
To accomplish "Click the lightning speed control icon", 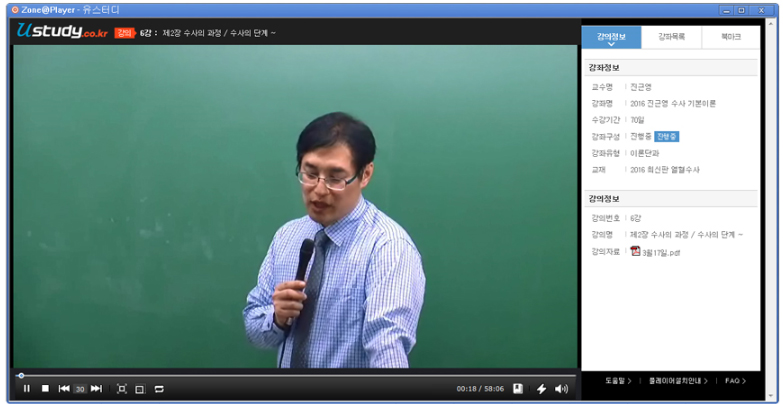I will click(x=542, y=388).
